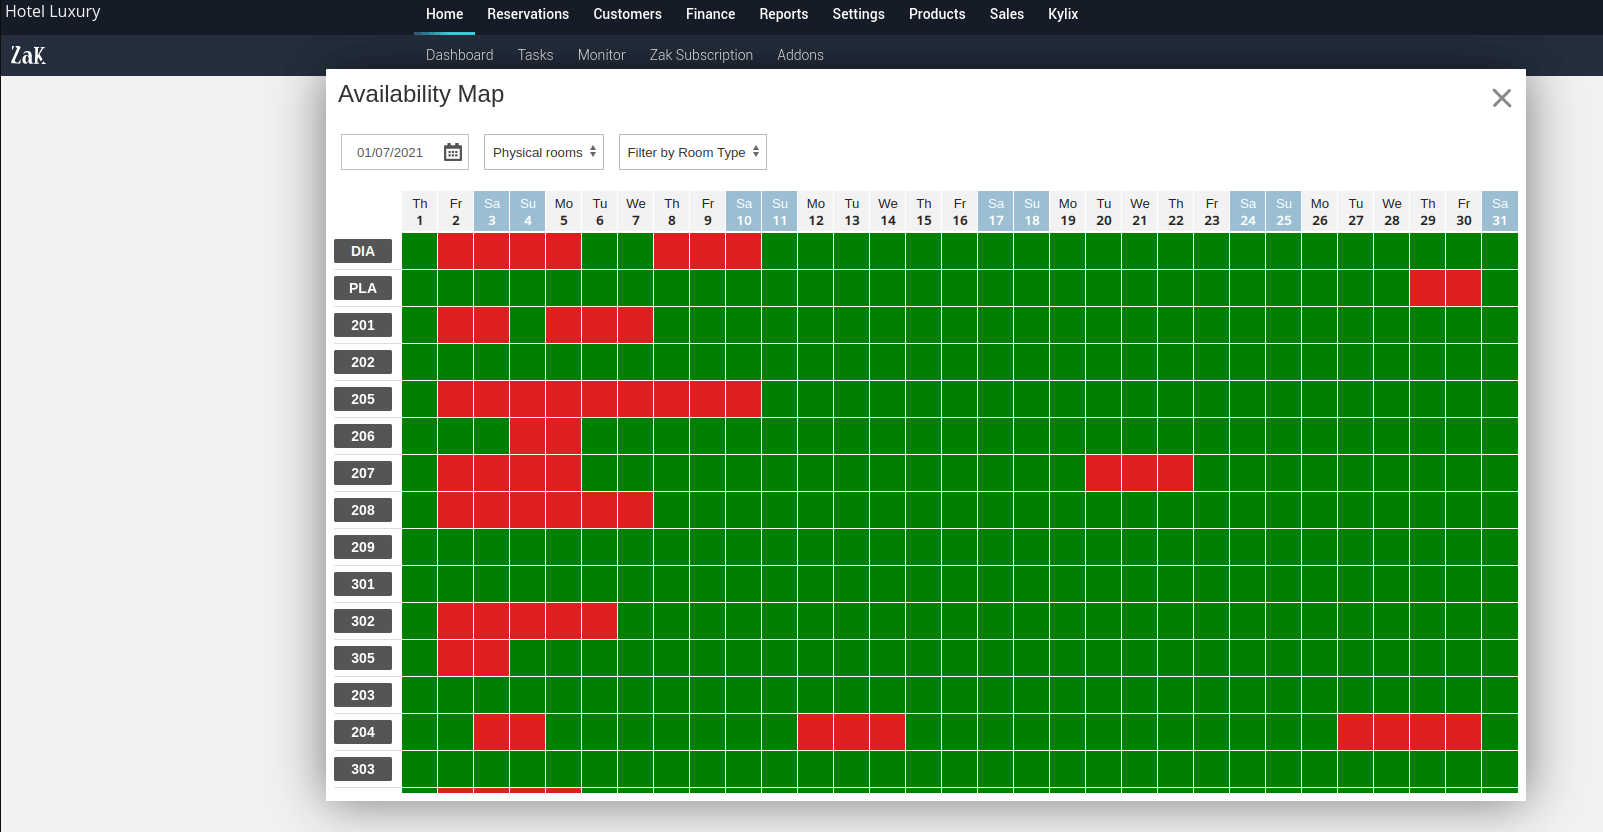Select room 303 label
The height and width of the screenshot is (832, 1603).
363,769
